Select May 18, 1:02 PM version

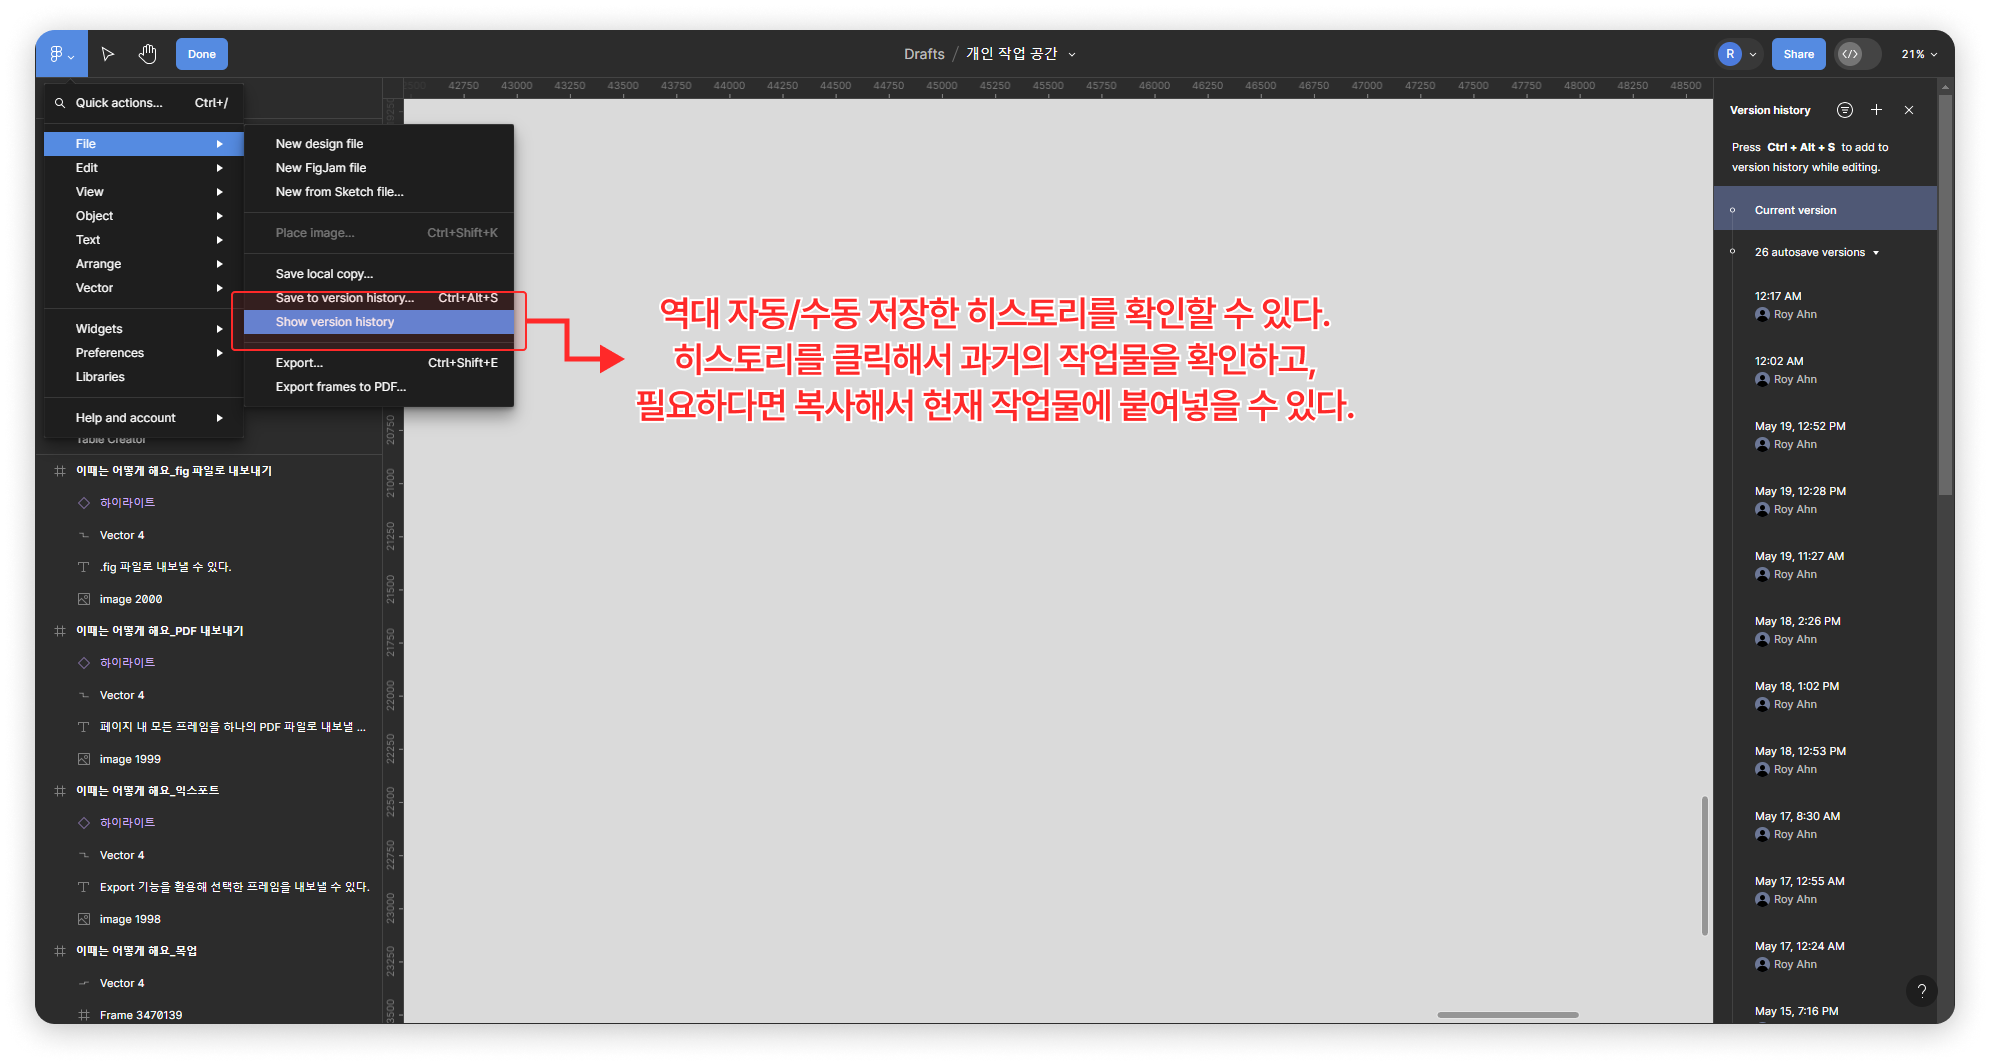pyautogui.click(x=1826, y=695)
